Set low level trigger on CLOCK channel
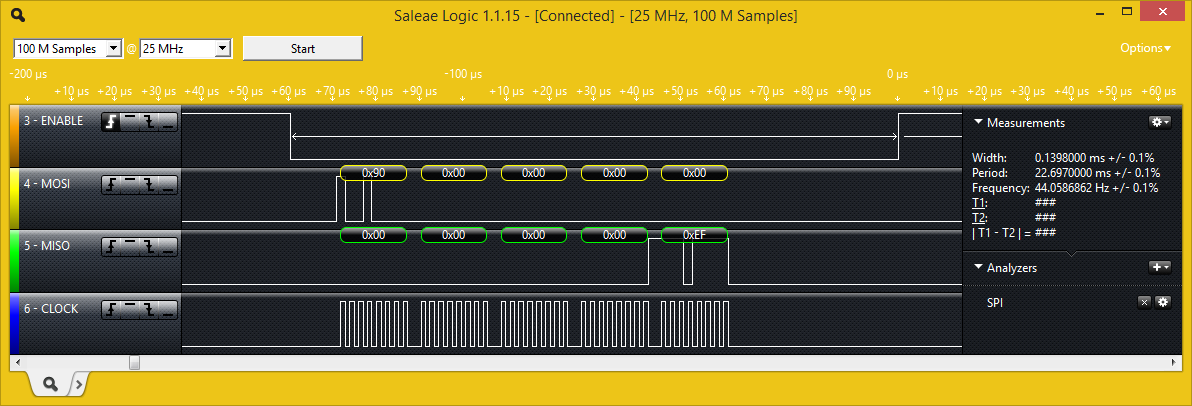This screenshot has width=1192, height=406. [168, 309]
